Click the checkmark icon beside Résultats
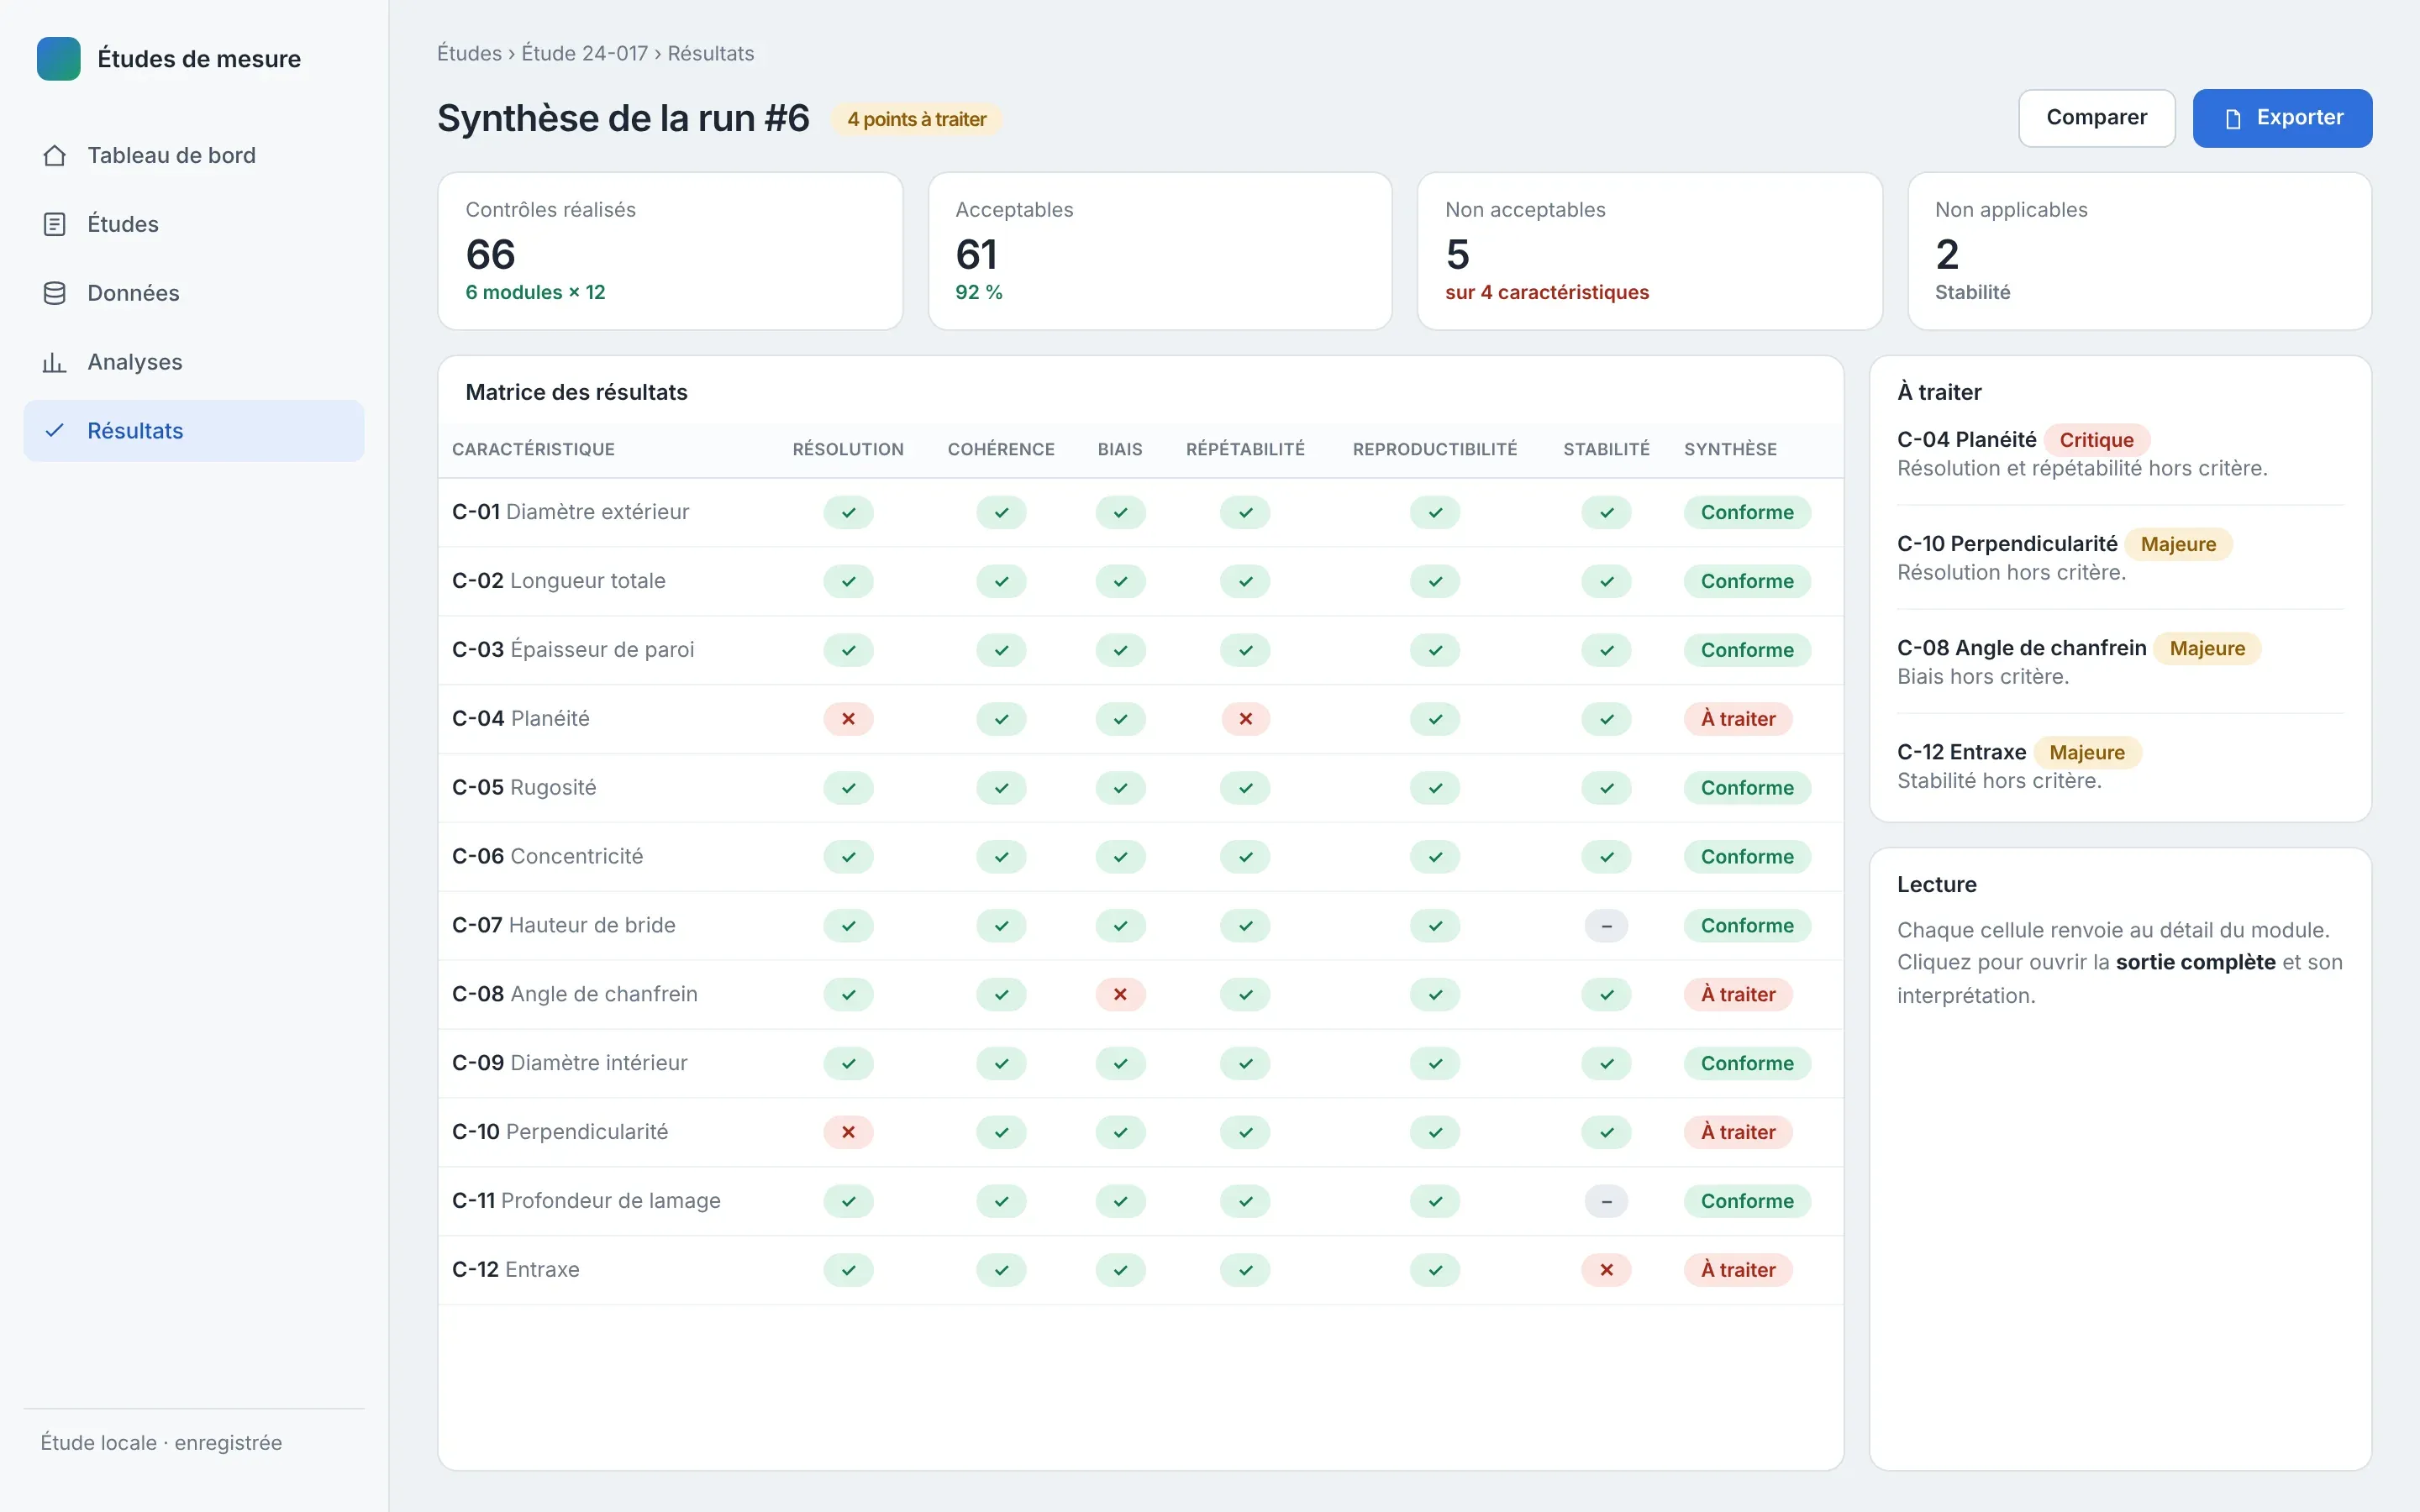The width and height of the screenshot is (2420, 1512). (55, 431)
